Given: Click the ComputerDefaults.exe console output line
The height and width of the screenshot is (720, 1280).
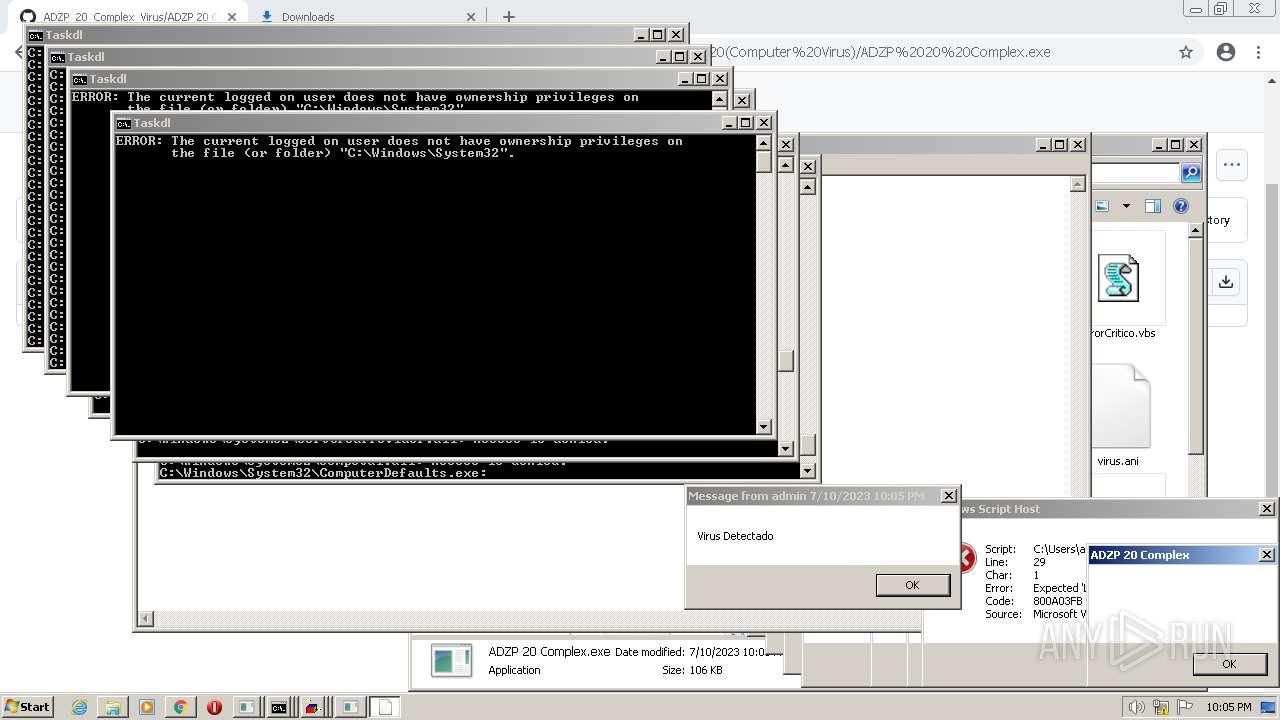Looking at the screenshot, I should click(323, 473).
